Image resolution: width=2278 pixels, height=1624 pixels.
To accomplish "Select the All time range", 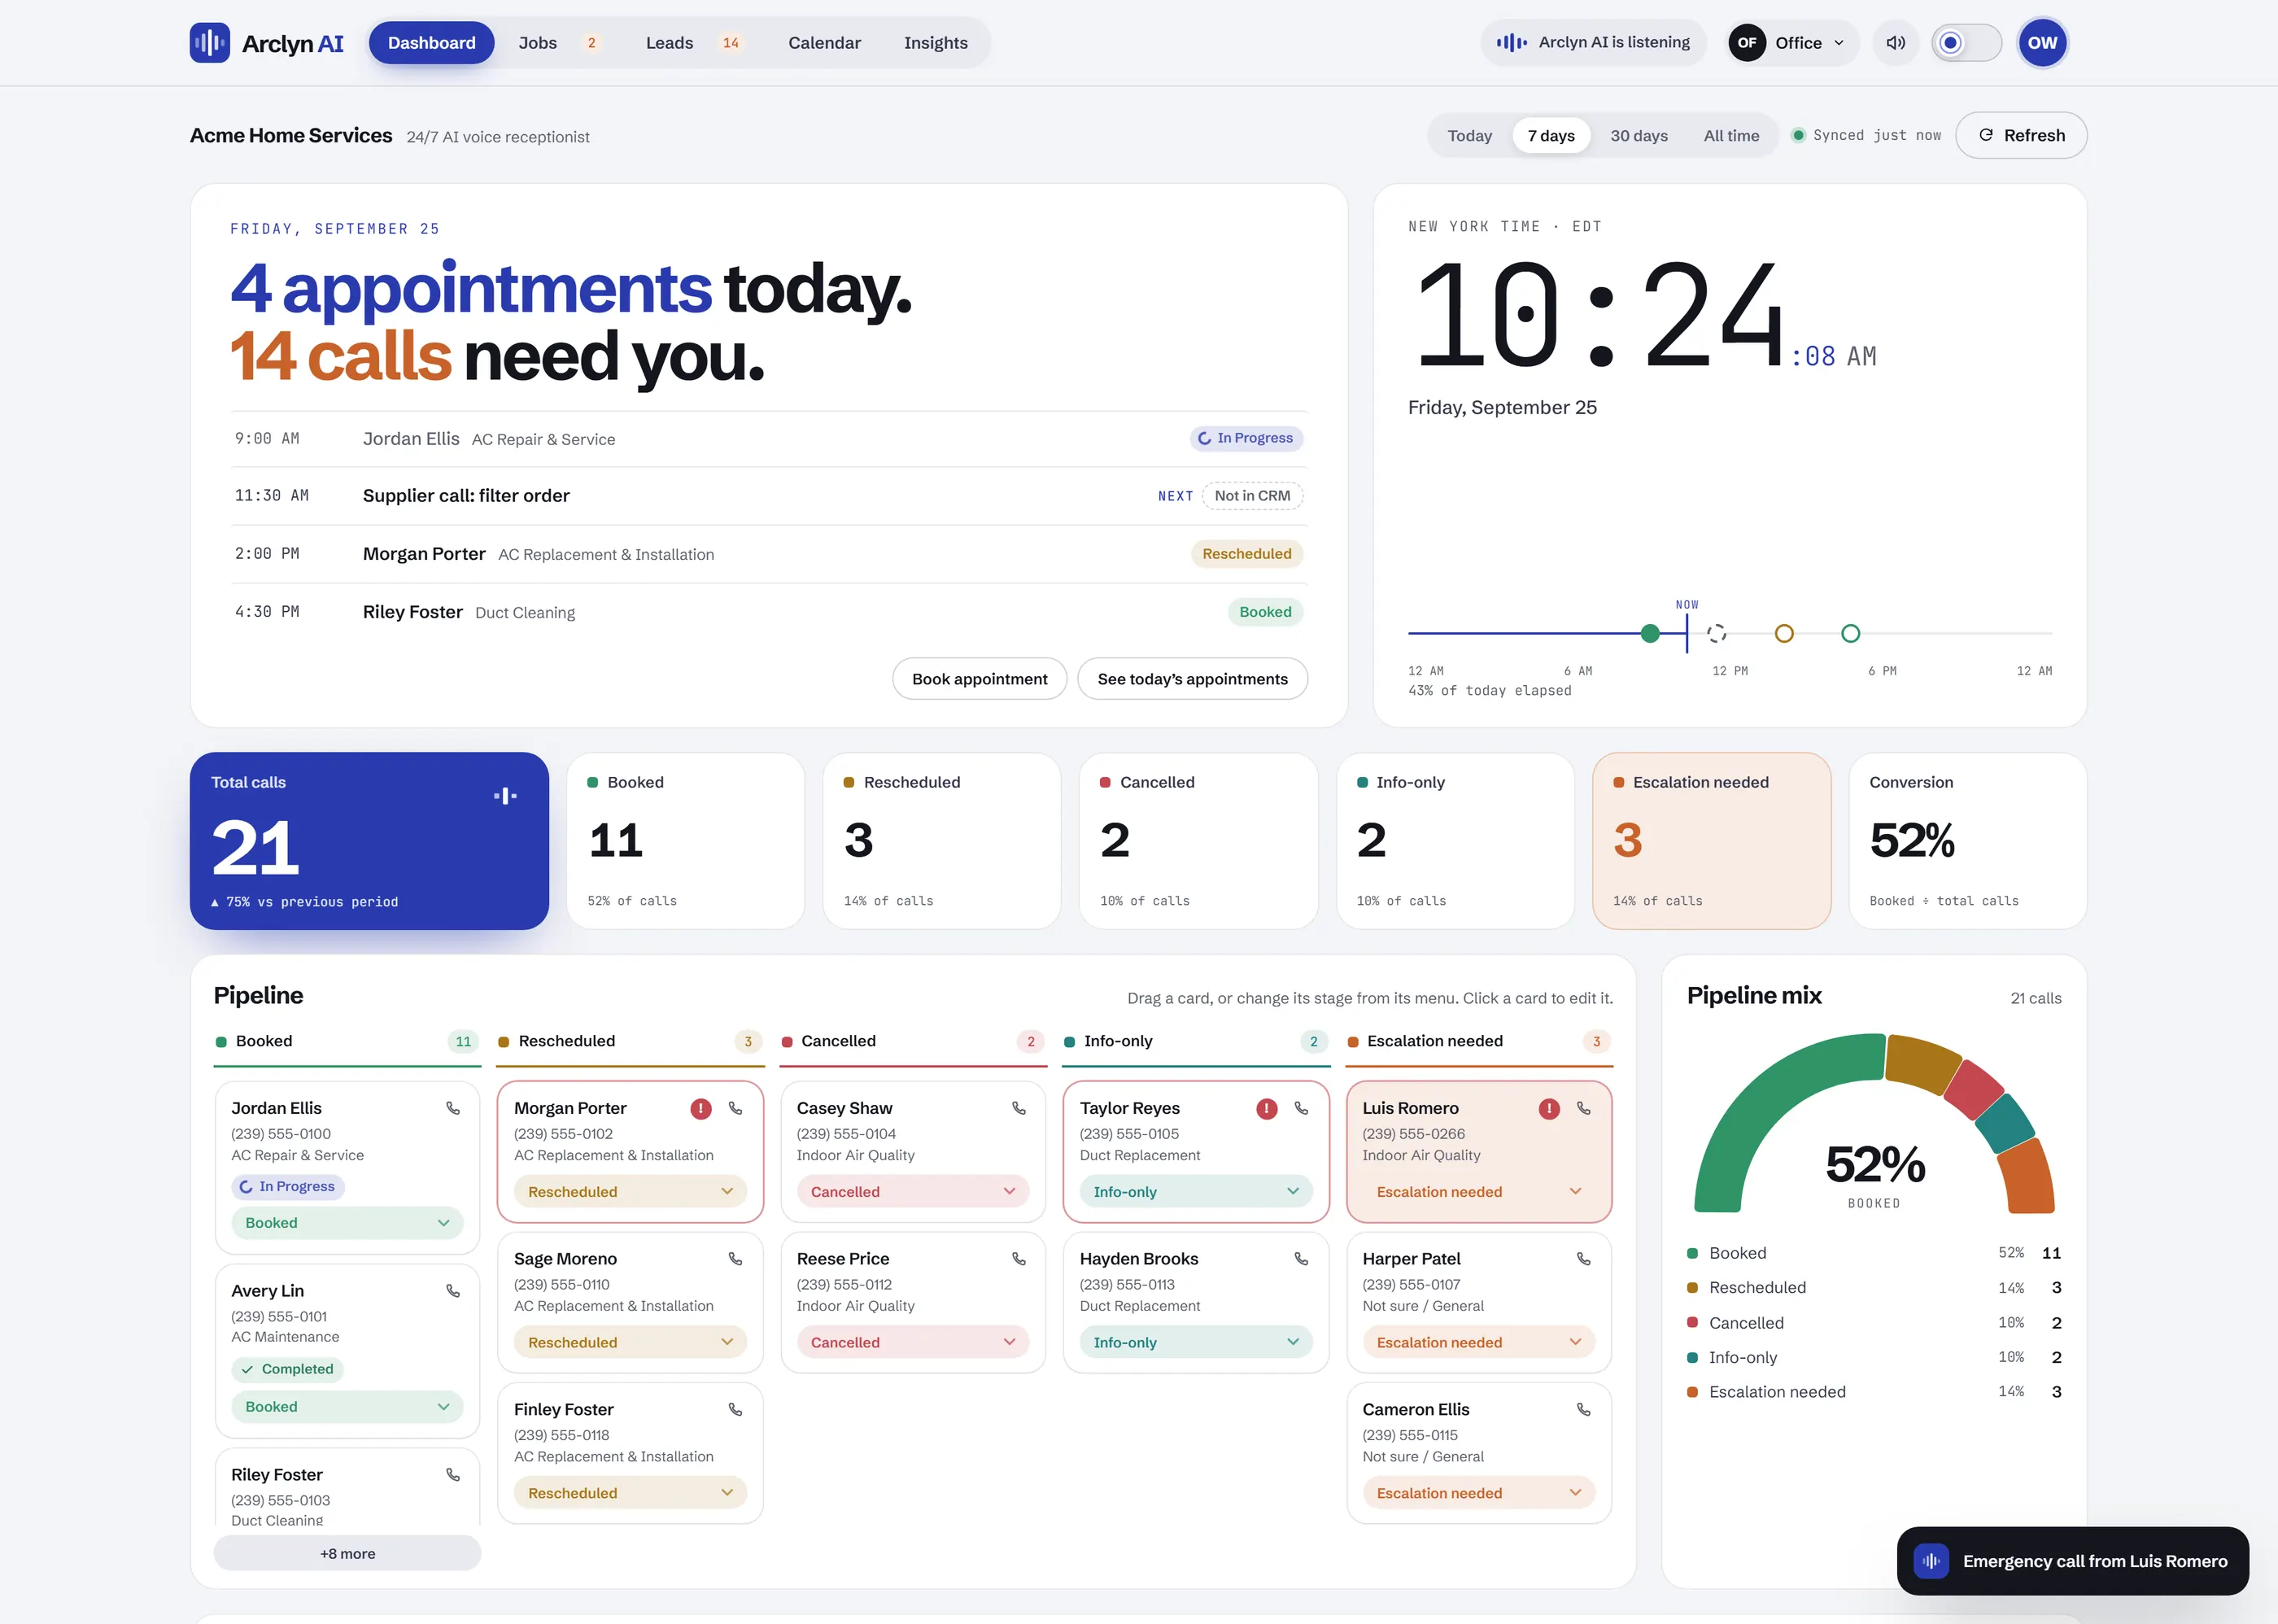I will [x=1731, y=135].
